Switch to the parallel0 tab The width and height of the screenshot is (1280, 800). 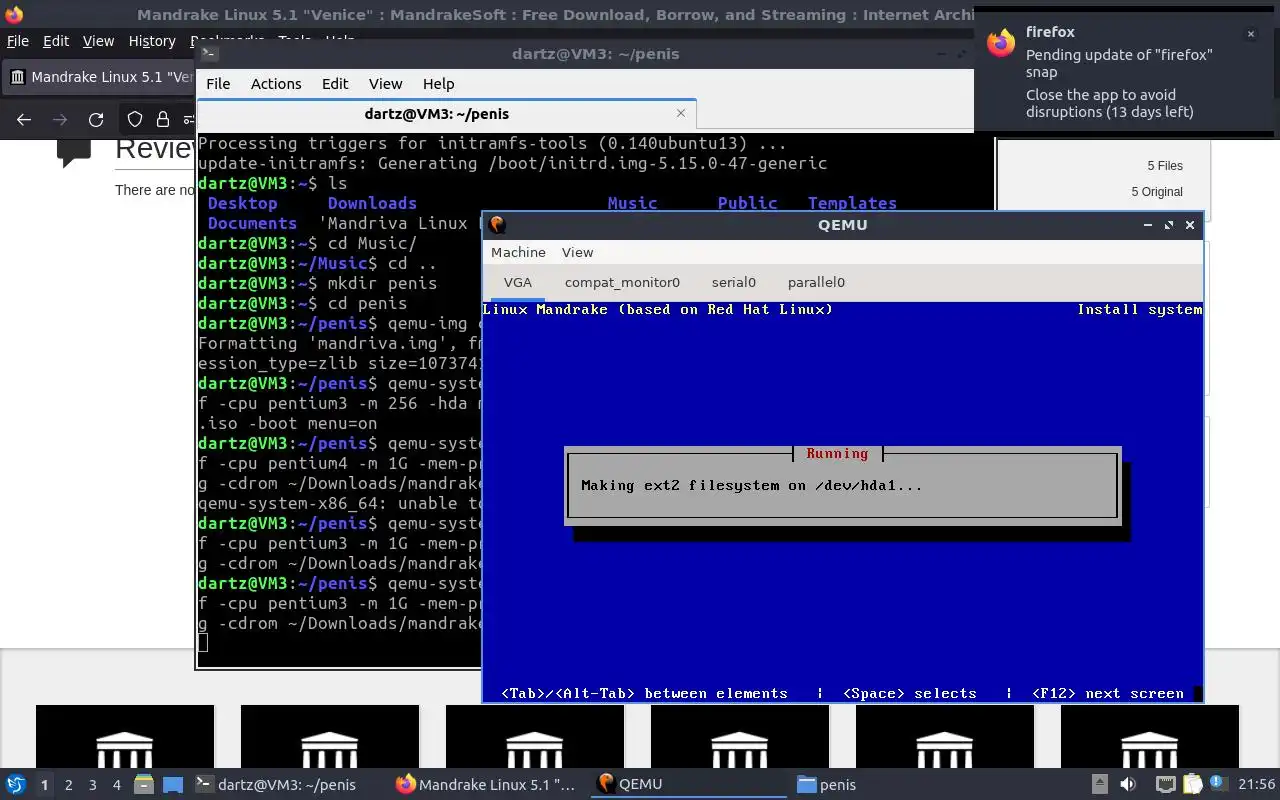click(816, 282)
